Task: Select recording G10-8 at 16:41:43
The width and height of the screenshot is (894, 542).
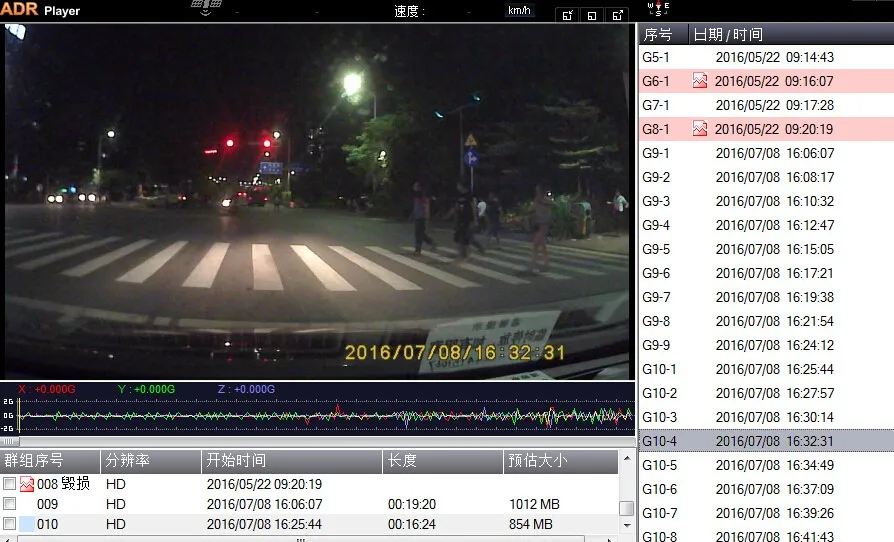Action: pyautogui.click(x=766, y=536)
